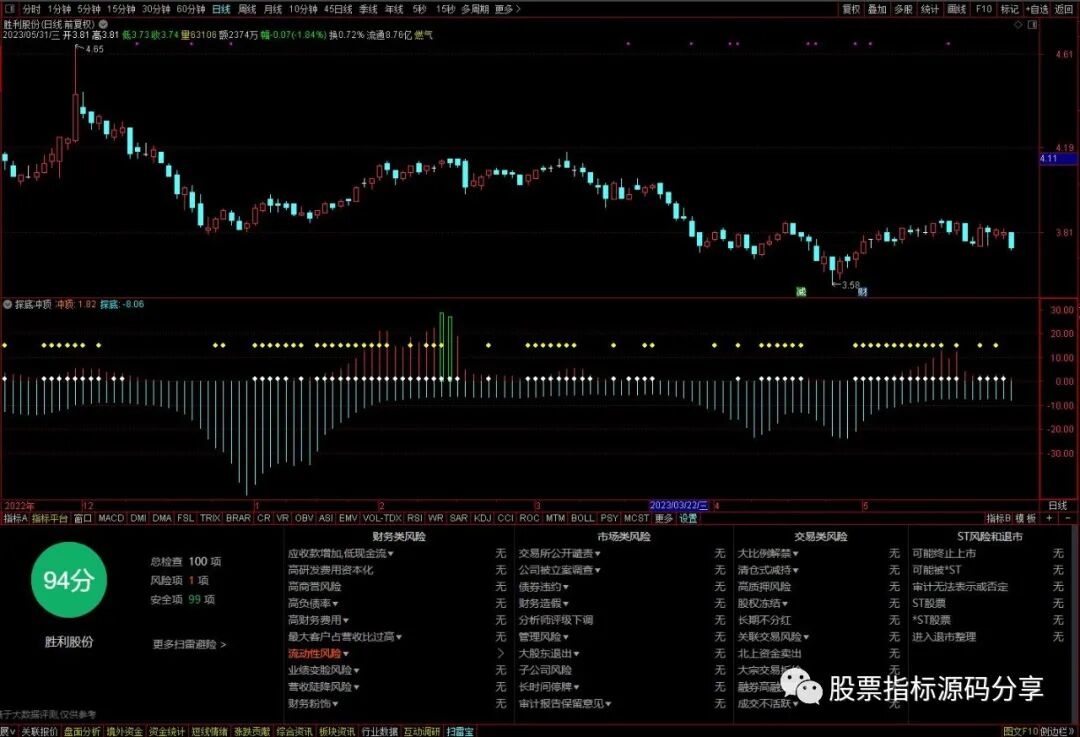Select the 日线 daily period
The width and height of the screenshot is (1080, 737).
(221, 9)
